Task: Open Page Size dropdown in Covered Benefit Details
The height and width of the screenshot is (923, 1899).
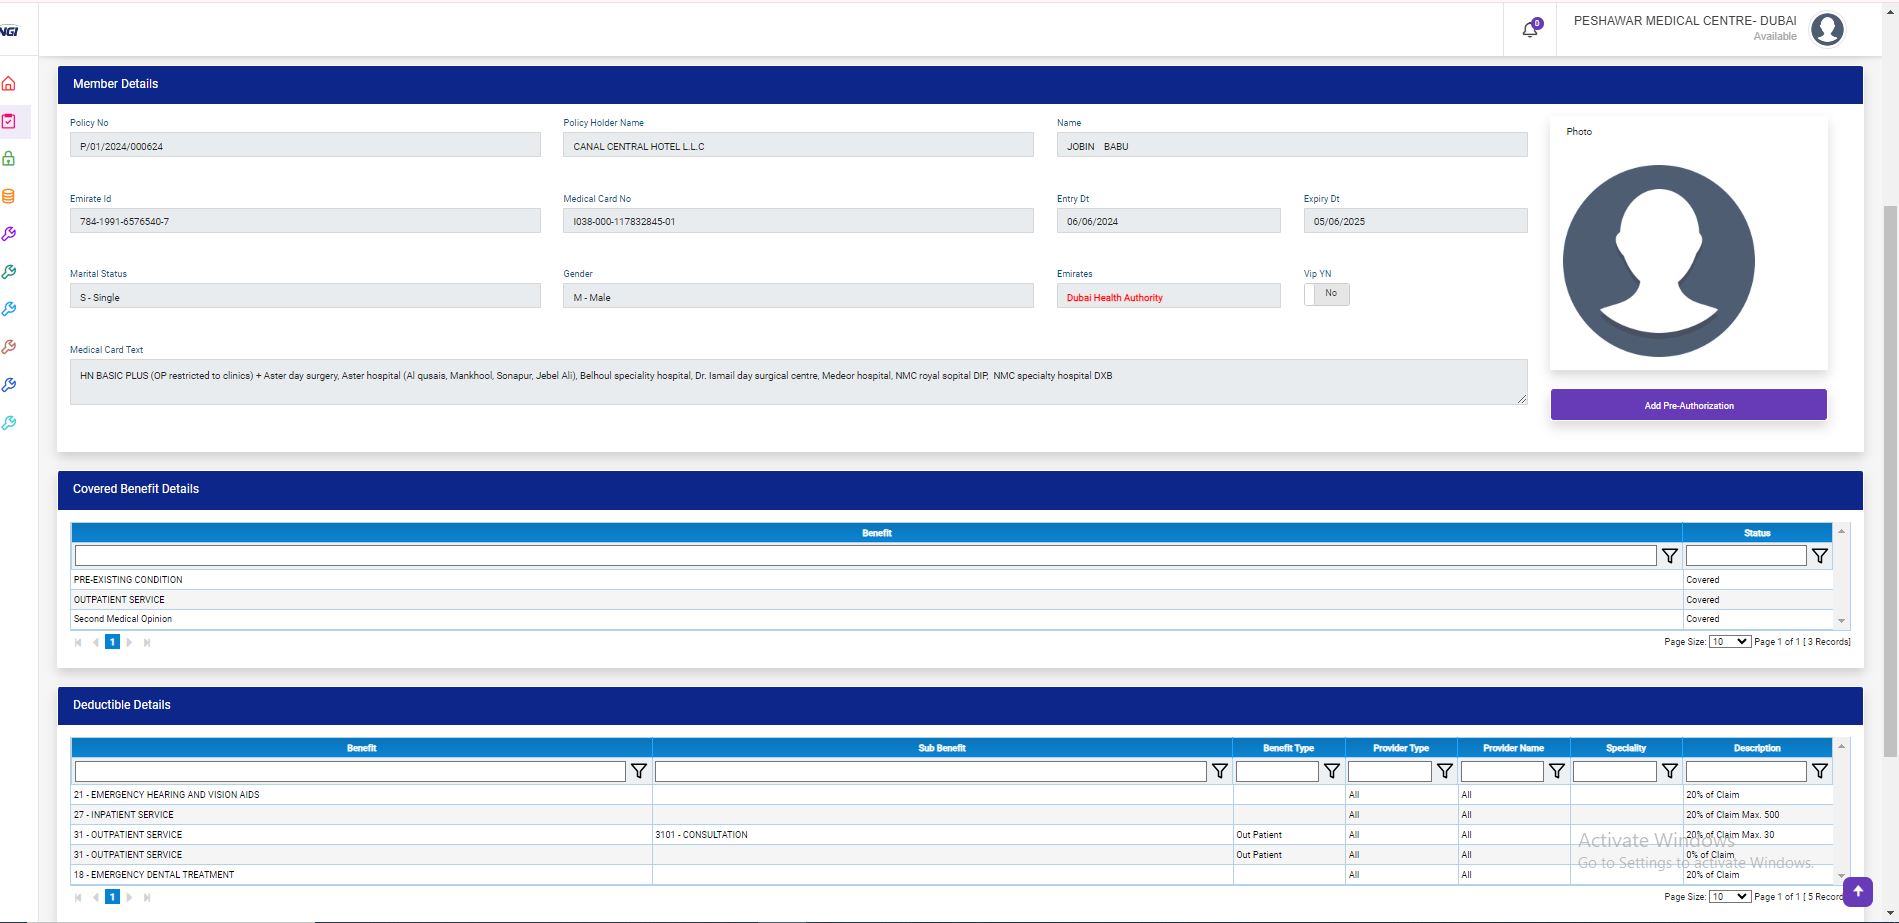Action: [x=1729, y=642]
